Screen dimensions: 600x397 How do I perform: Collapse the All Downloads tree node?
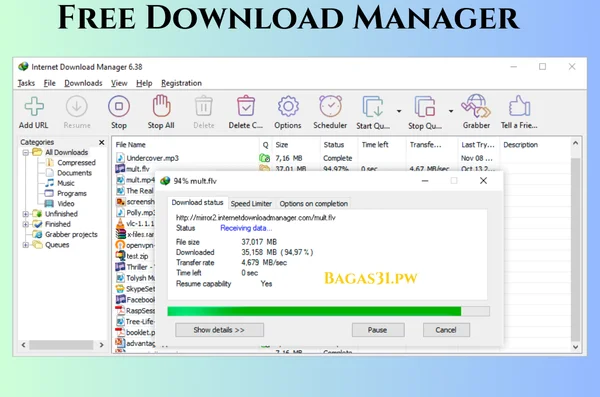(26, 153)
